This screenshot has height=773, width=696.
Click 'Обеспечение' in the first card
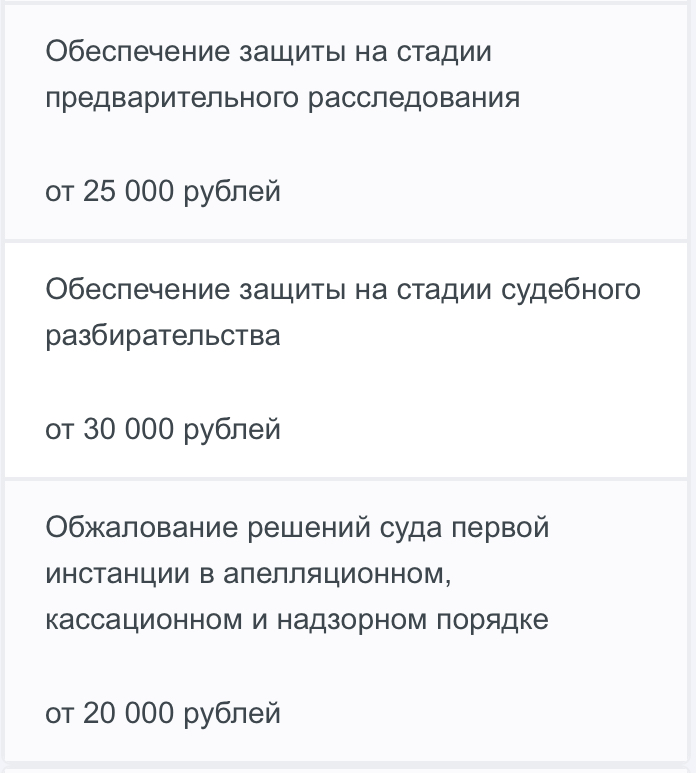pyautogui.click(x=138, y=52)
